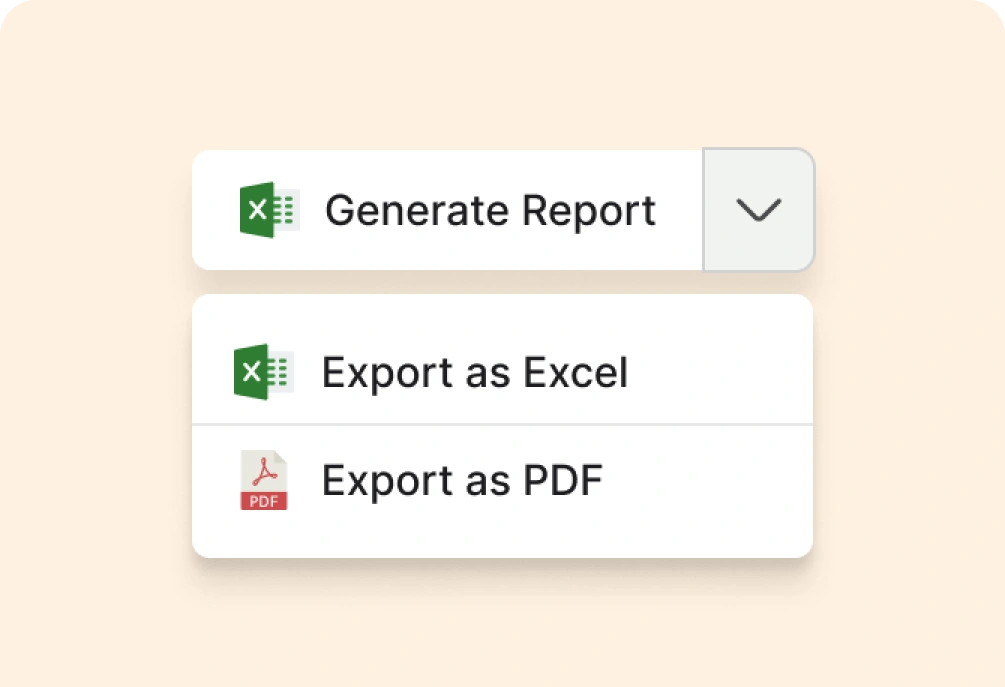Click the chevron arrow next to Generate Report

758,210
